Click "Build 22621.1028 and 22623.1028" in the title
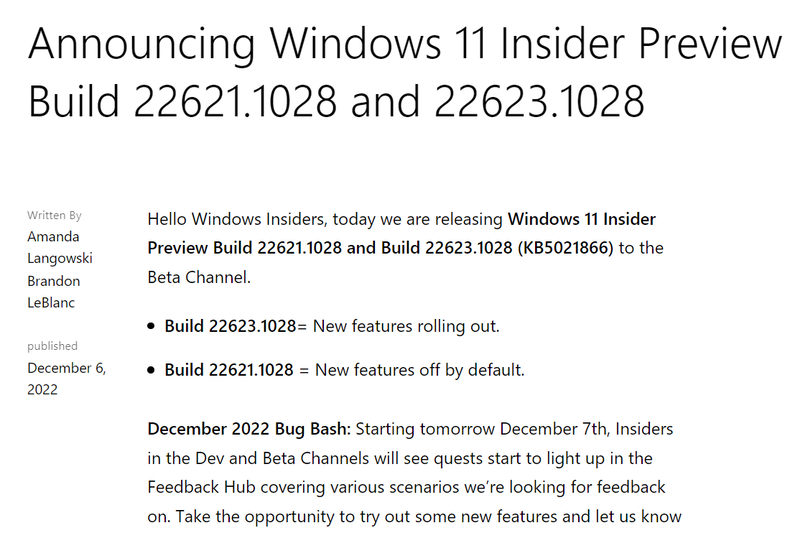This screenshot has width=800, height=533. click(x=336, y=101)
